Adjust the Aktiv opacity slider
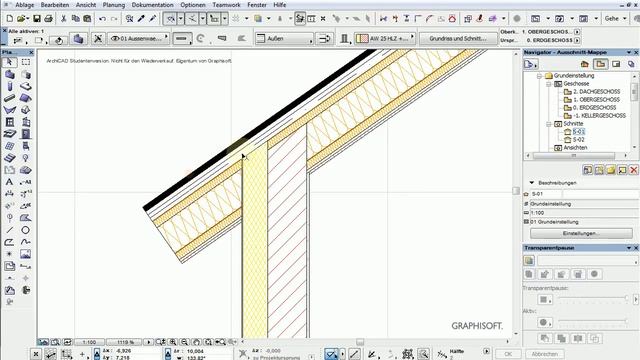 coord(593,322)
